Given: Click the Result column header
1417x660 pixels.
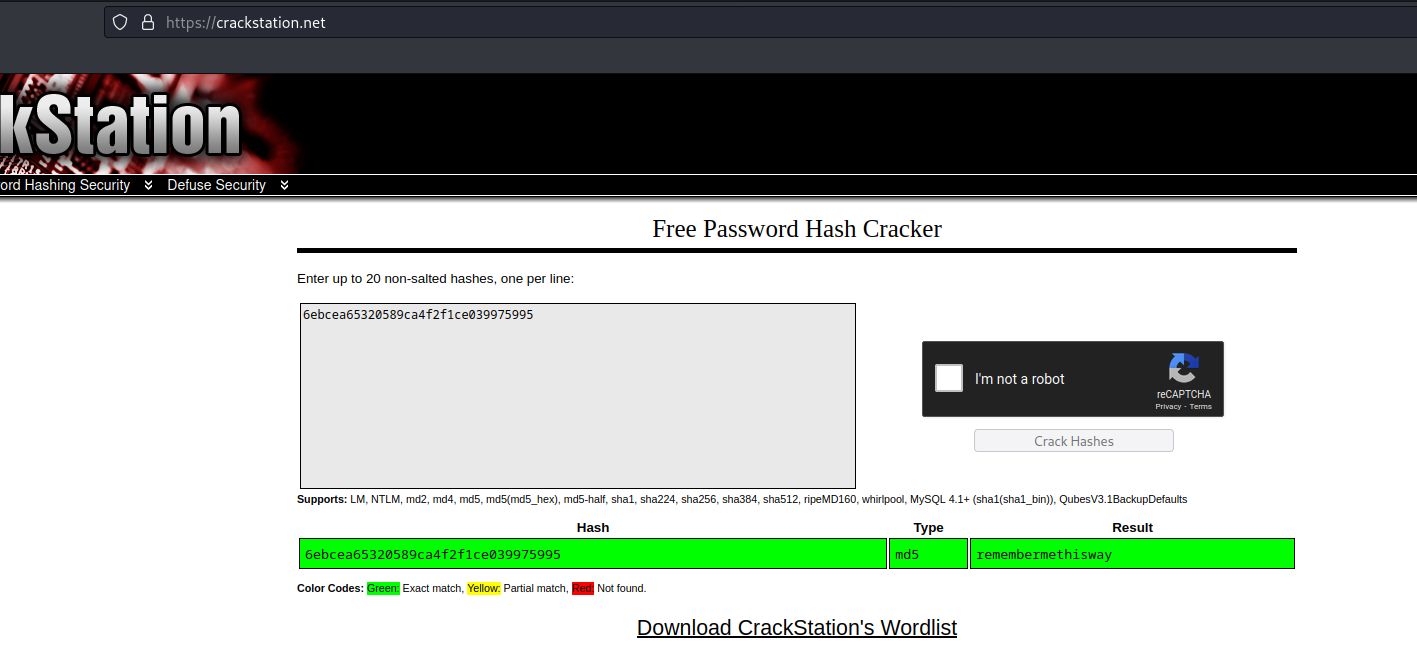Looking at the screenshot, I should click(x=1132, y=527).
